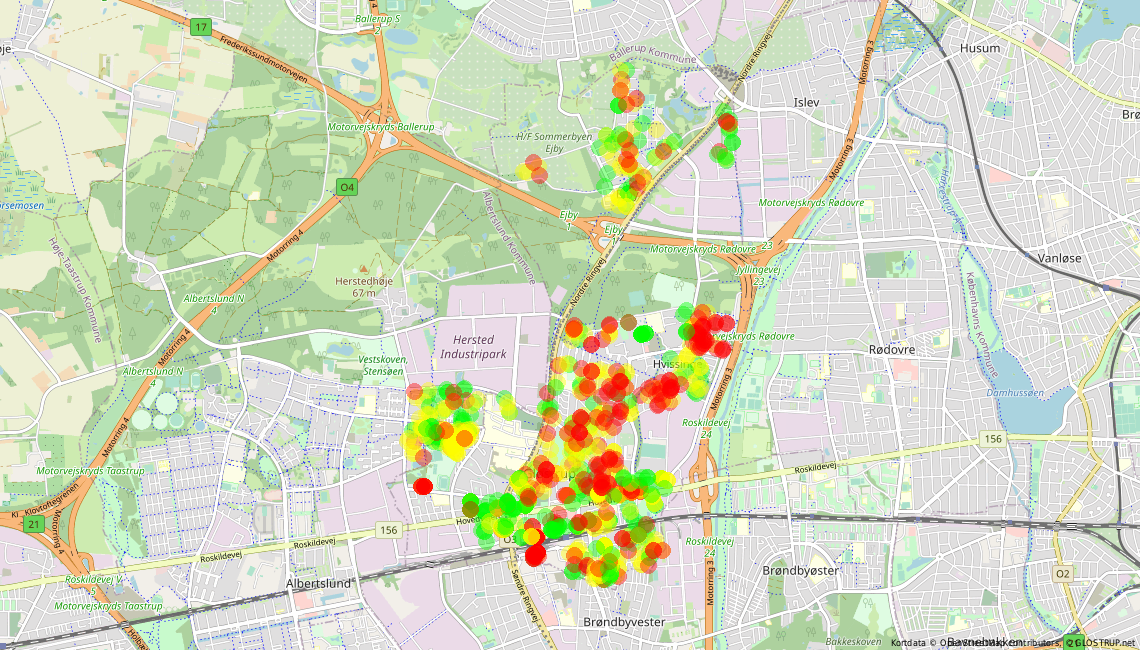The width and height of the screenshot is (1140, 650).
Task: Select the Brøndbyvester place label
Action: tap(625, 622)
